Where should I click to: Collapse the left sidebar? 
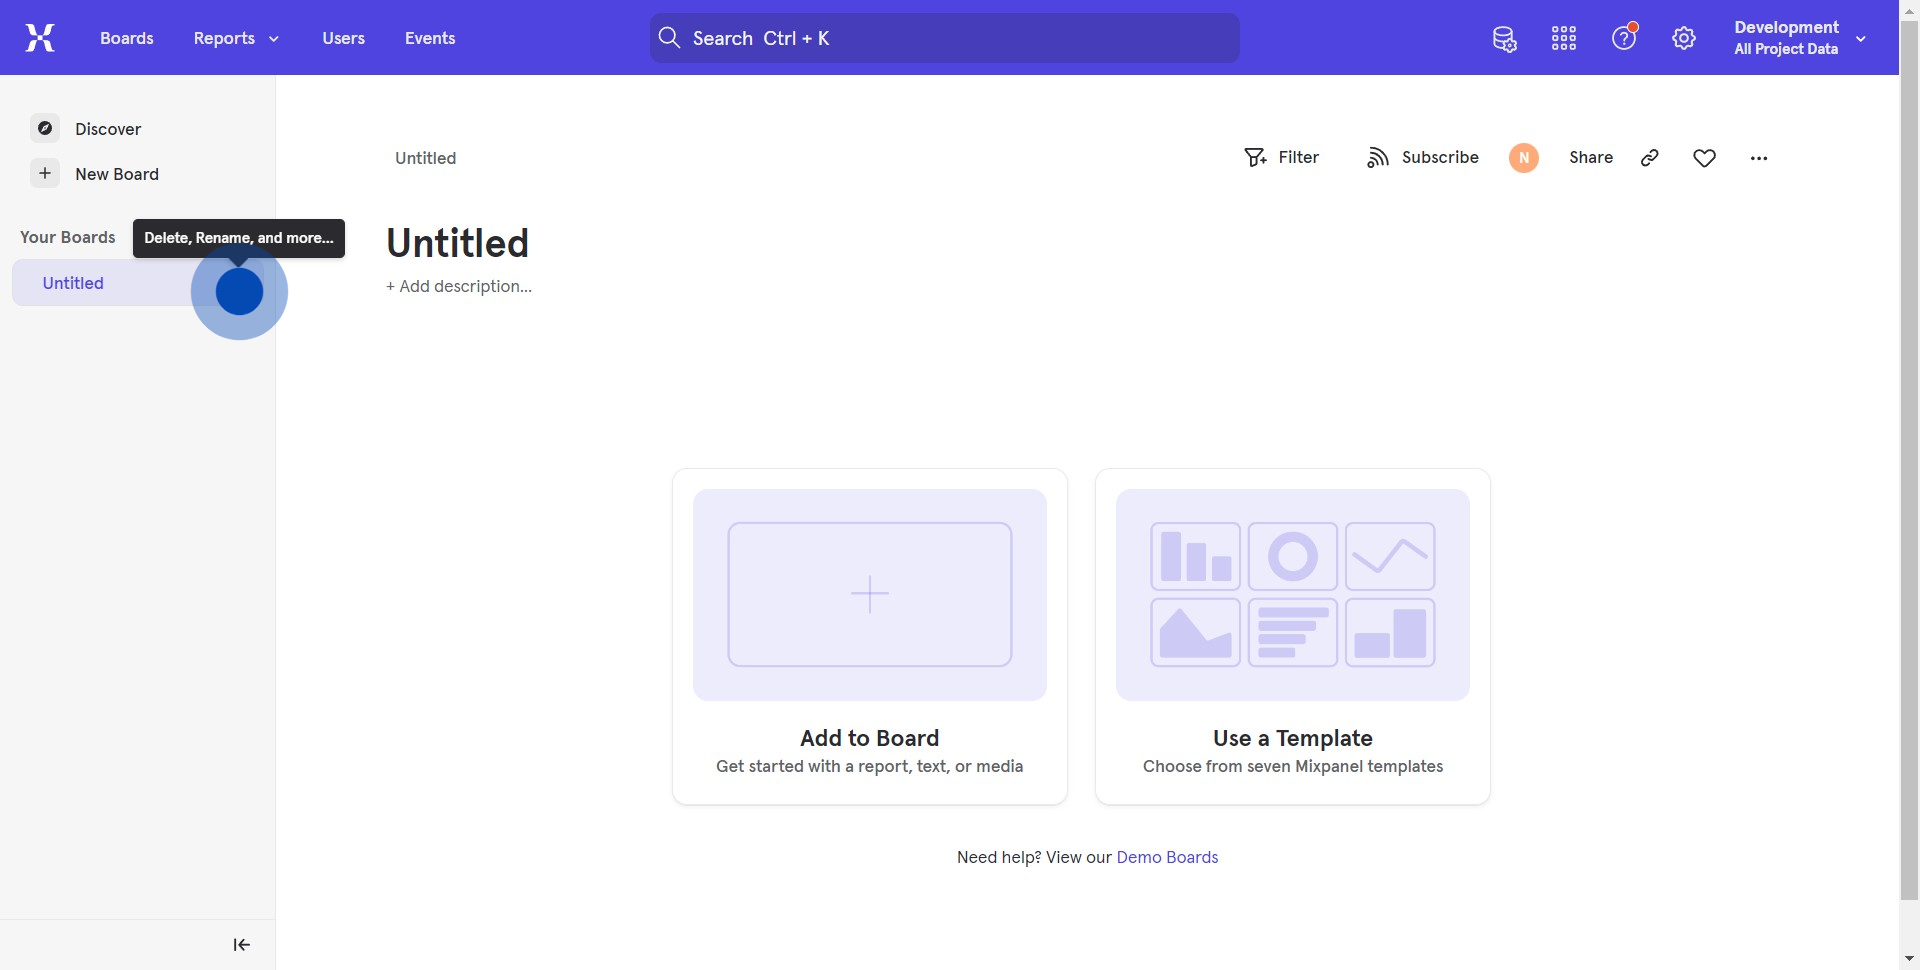(x=241, y=945)
